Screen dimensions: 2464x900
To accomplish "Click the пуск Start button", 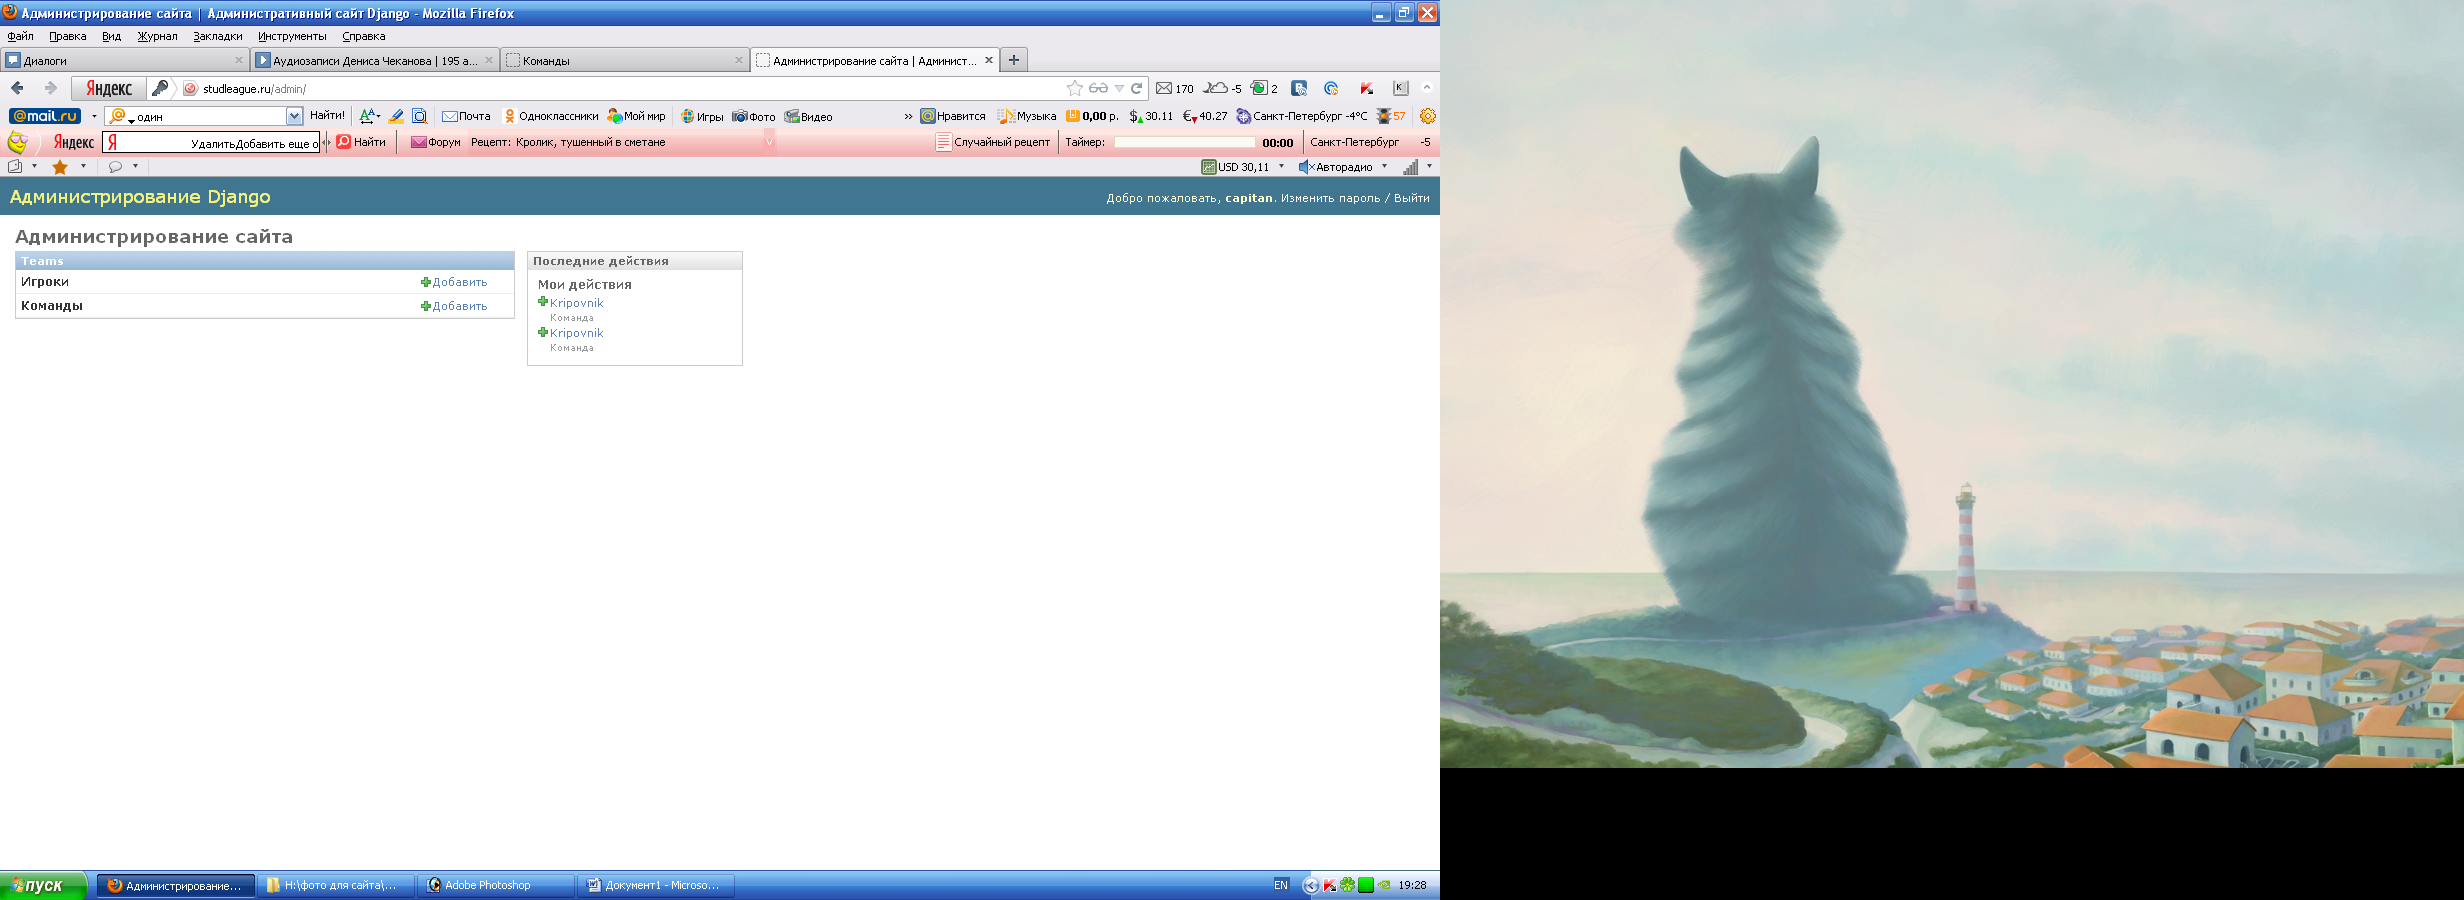I will [43, 885].
